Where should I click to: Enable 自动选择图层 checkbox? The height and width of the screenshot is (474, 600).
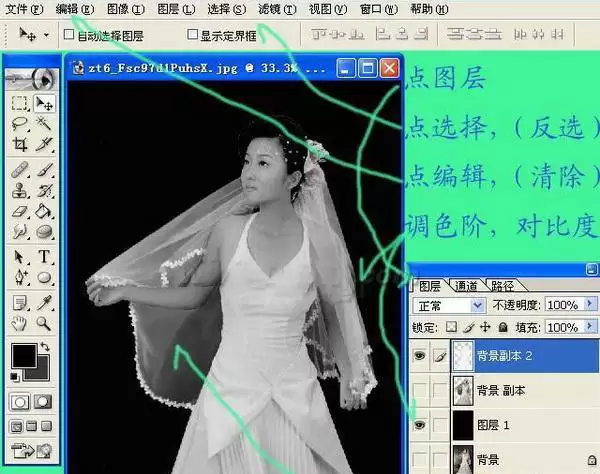tap(69, 35)
